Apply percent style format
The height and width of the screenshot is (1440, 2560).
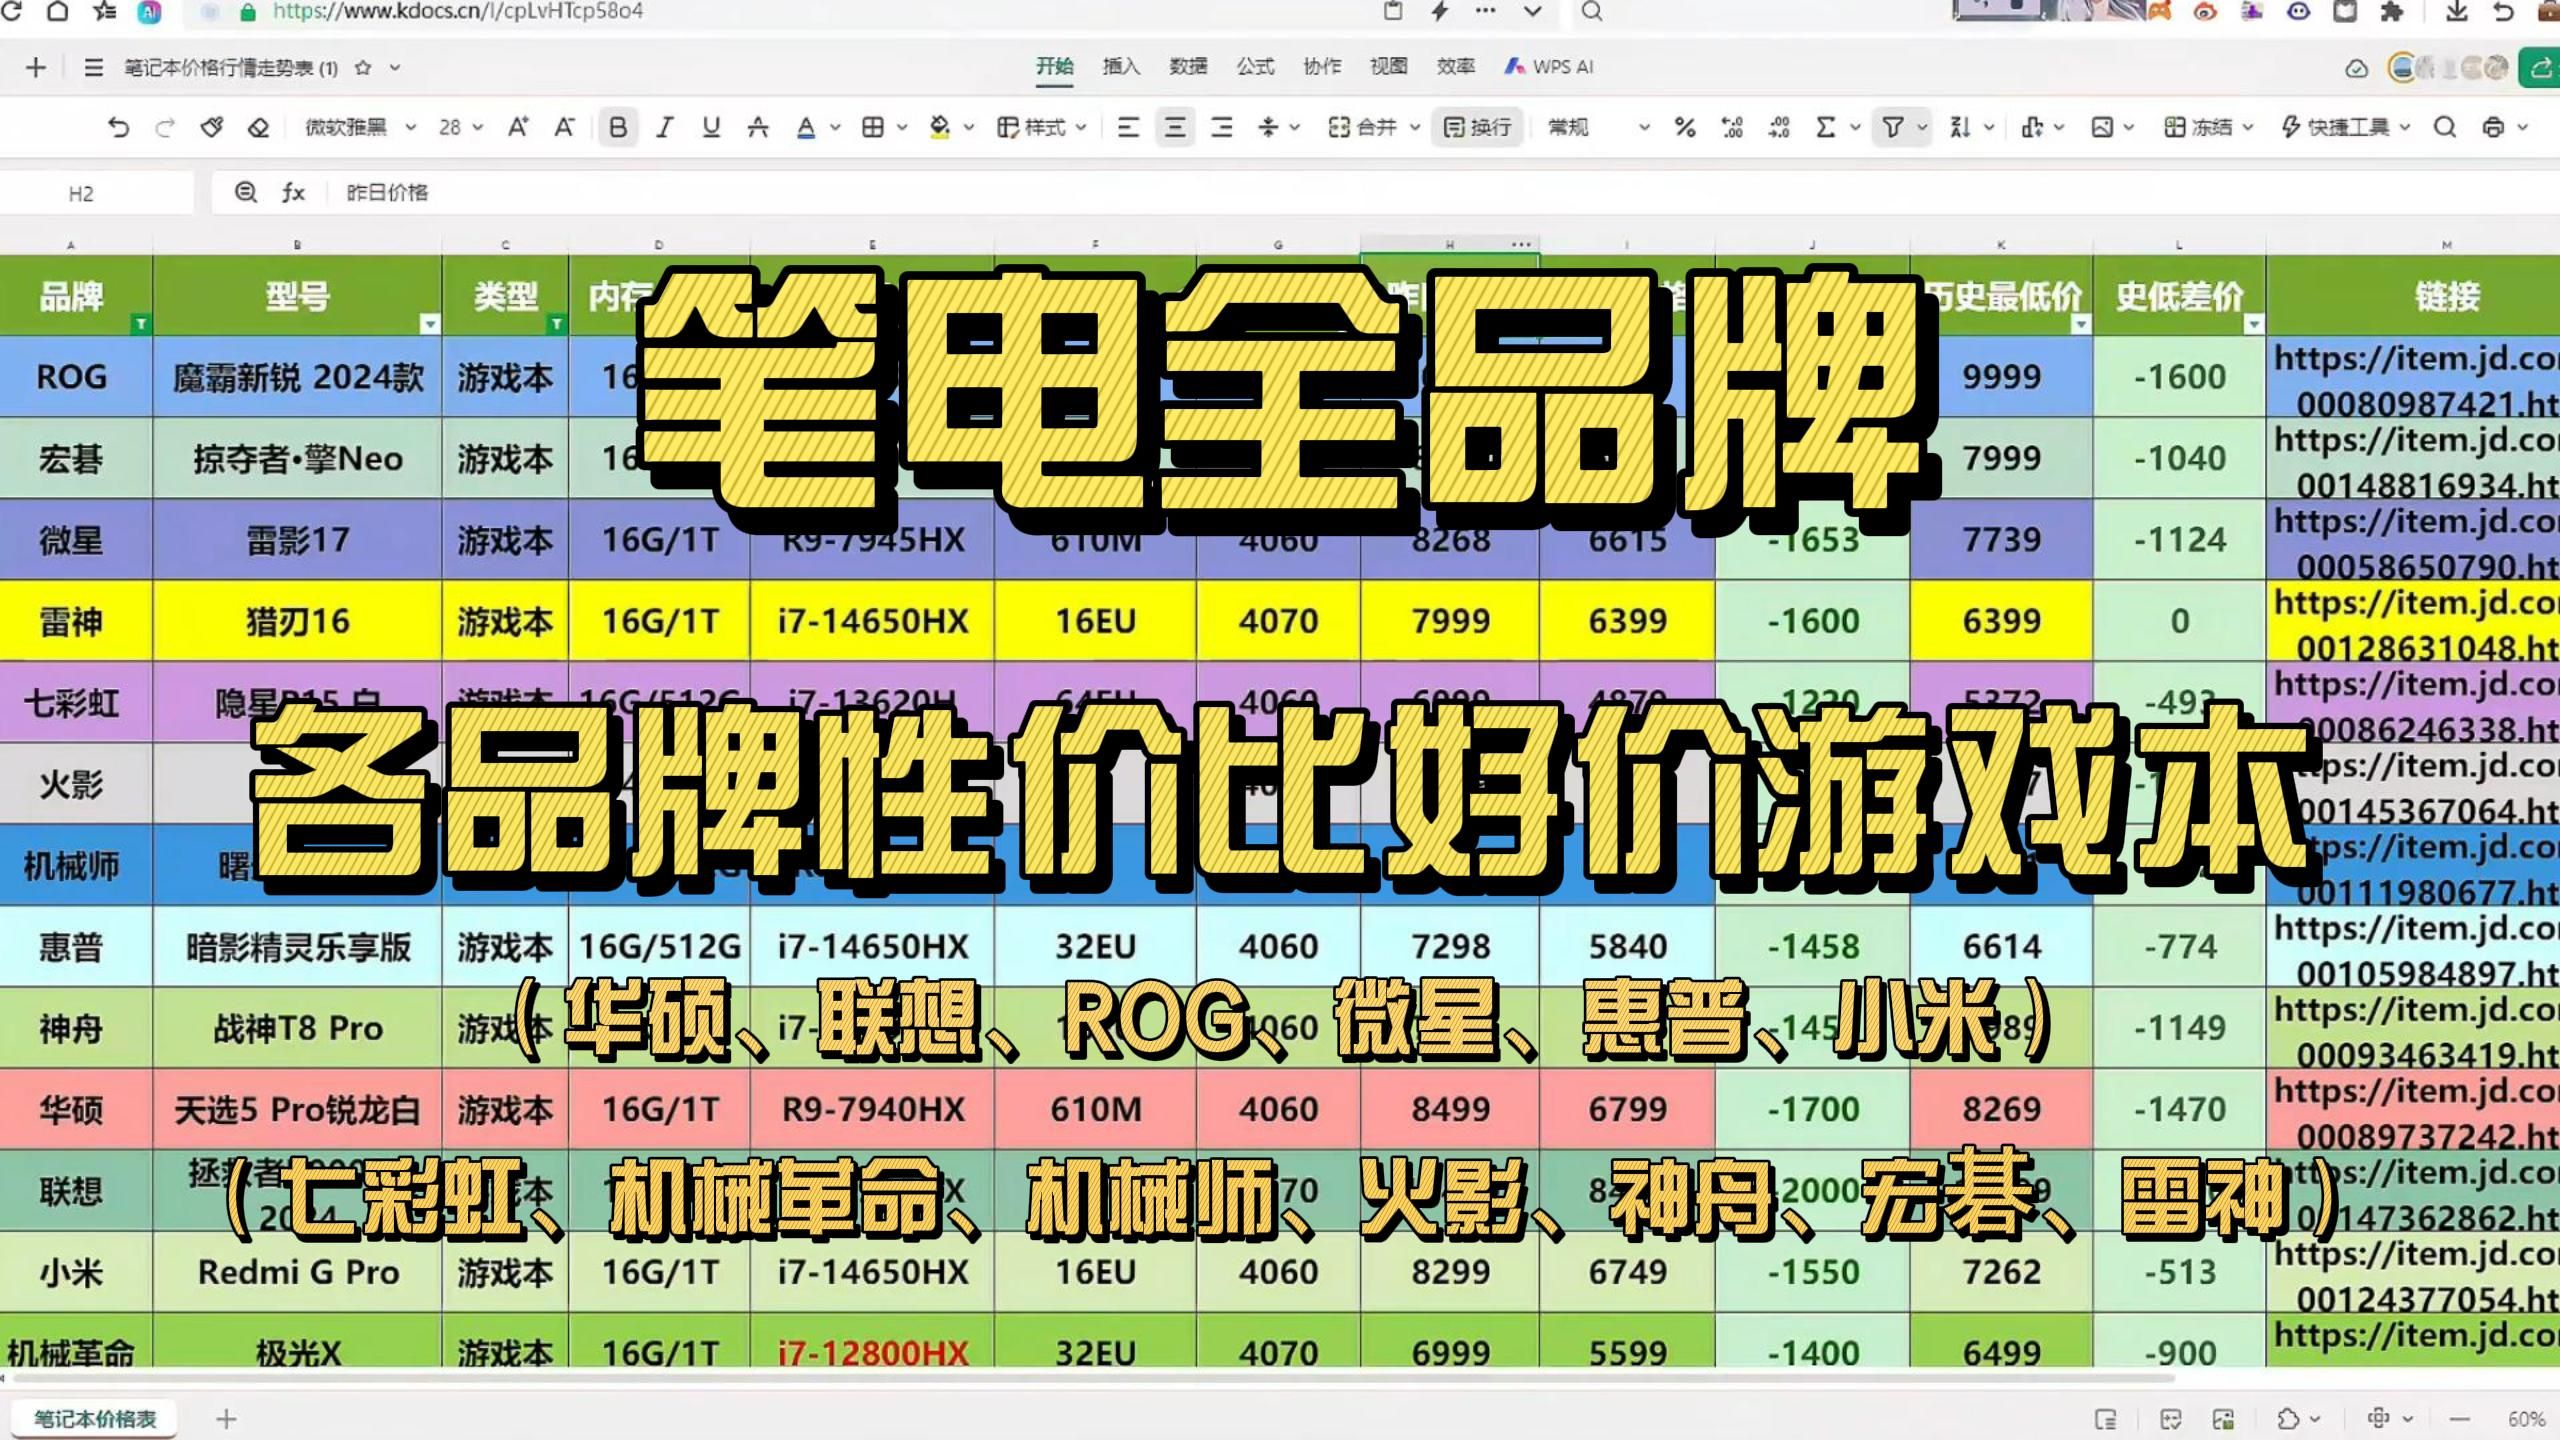point(1685,127)
